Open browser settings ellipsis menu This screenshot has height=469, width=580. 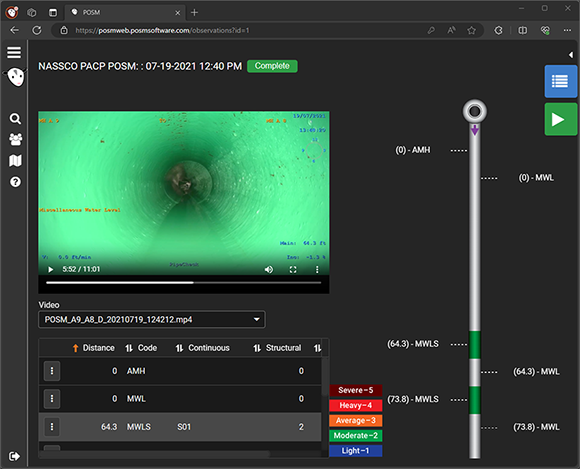(x=567, y=30)
